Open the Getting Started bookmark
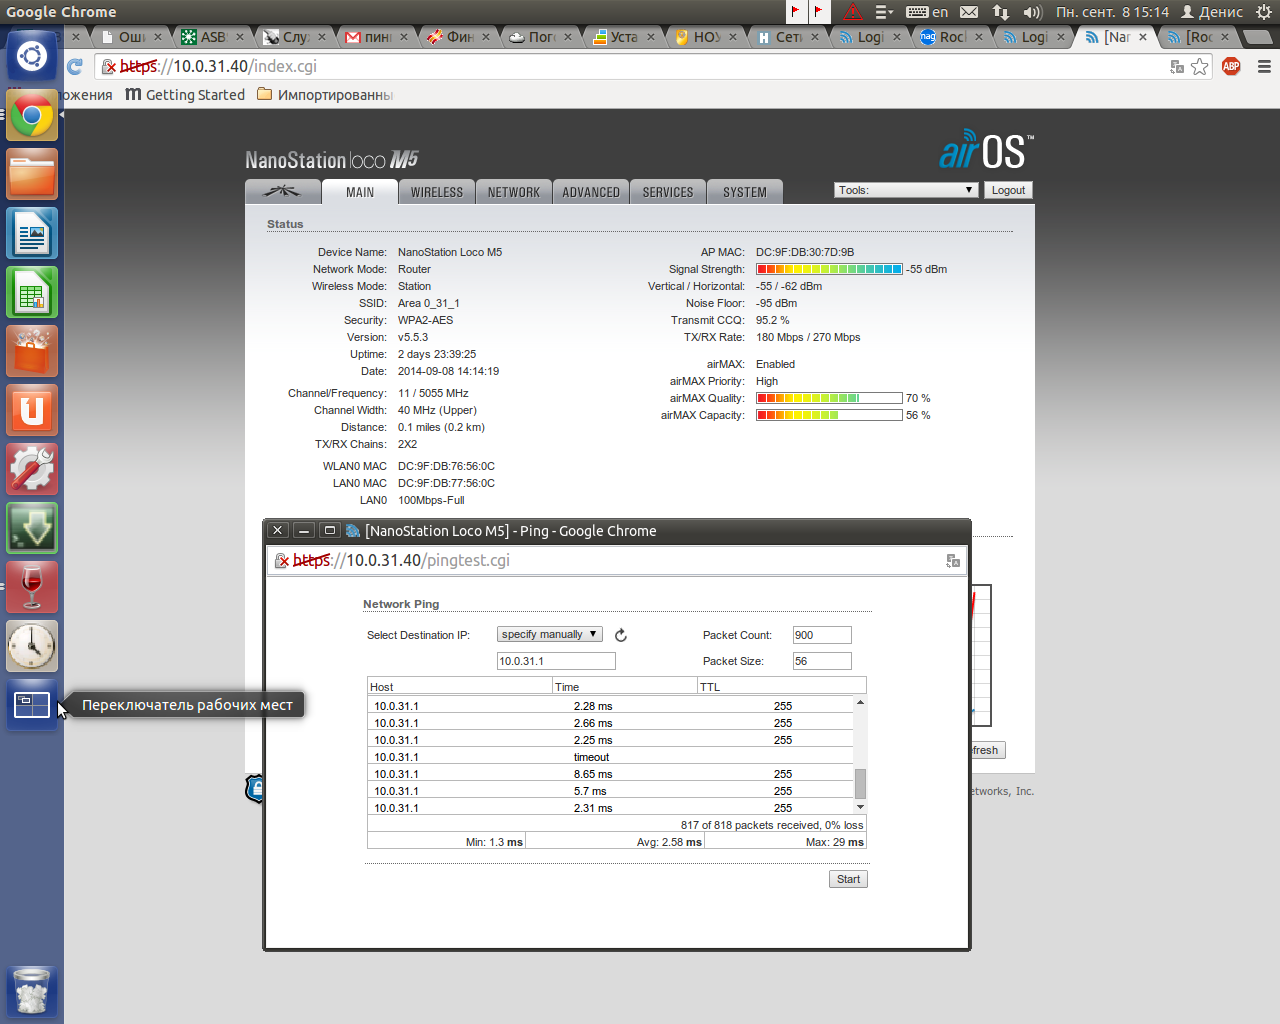 point(185,95)
